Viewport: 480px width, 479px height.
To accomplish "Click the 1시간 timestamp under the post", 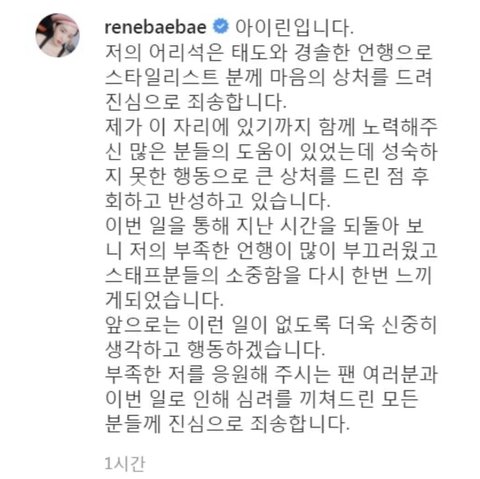I will click(125, 464).
